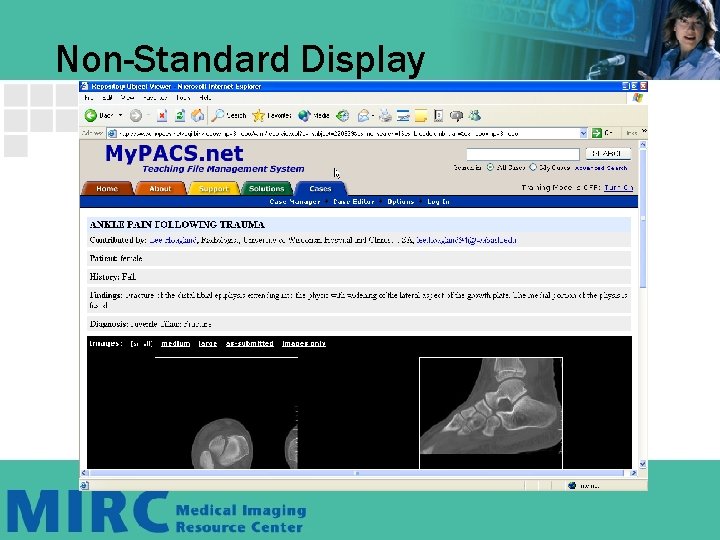Click the horizontal scrollbar right arrow
This screenshot has height=540, width=720.
[634, 472]
